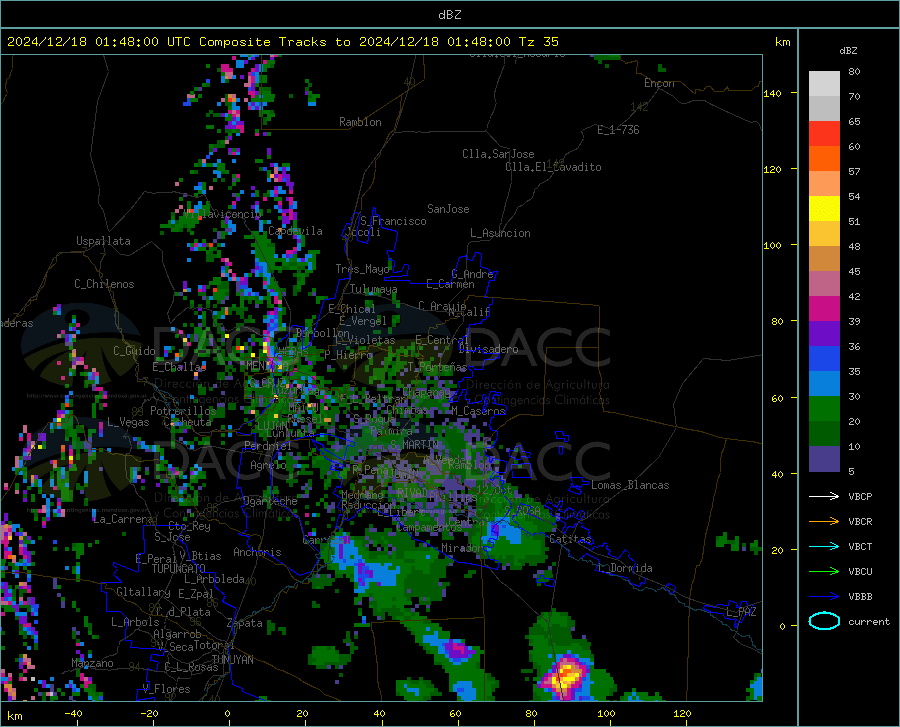Screen dimensions: 900x727
Task: Click the 'Tres_Mayo' place label
Action: (362, 269)
